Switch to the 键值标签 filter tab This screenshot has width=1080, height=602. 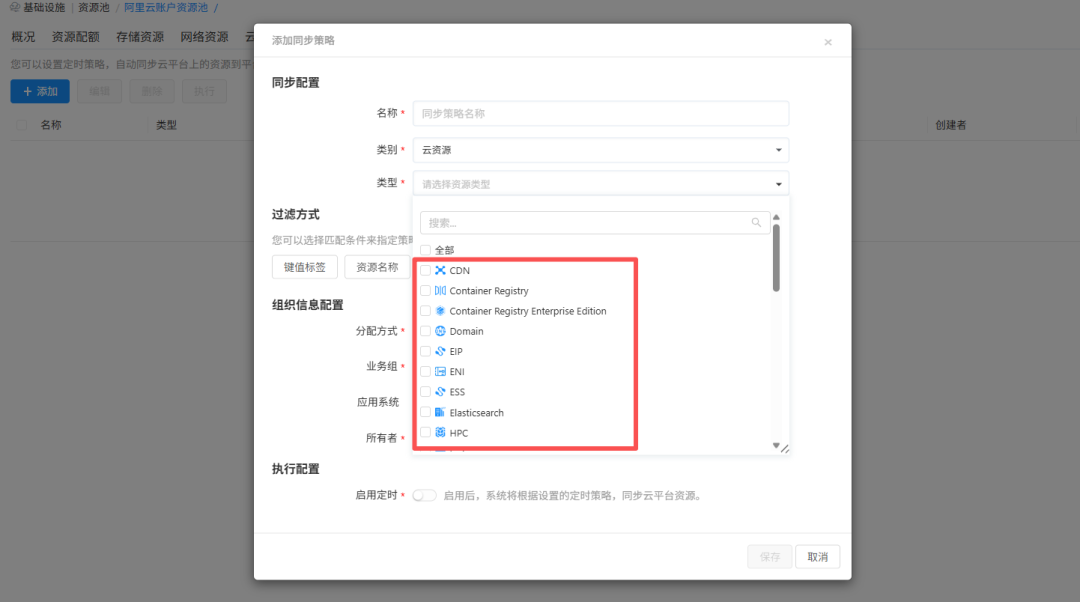point(305,267)
